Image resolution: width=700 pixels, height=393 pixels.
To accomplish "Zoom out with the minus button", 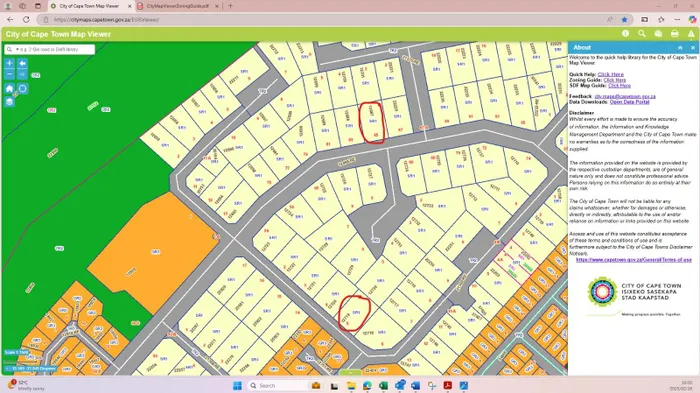I will point(9,74).
